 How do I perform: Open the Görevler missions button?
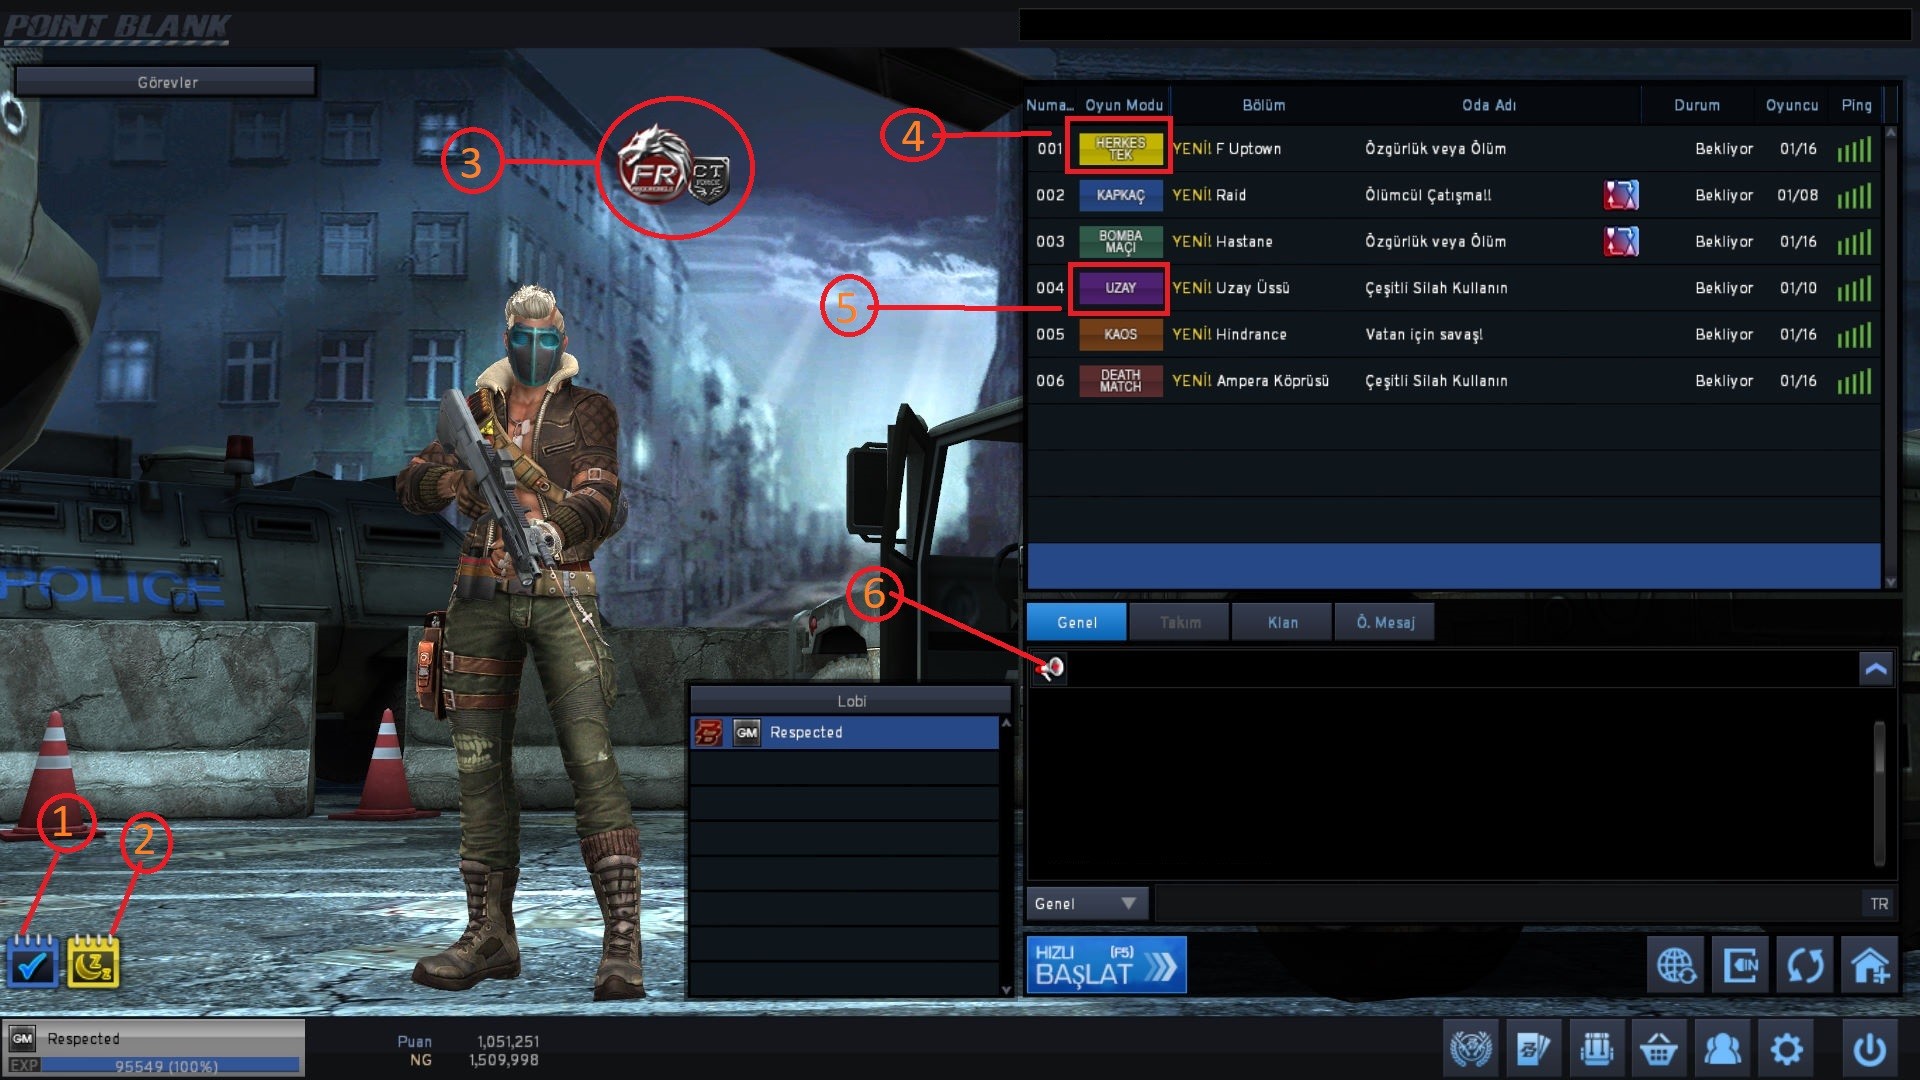[x=167, y=82]
